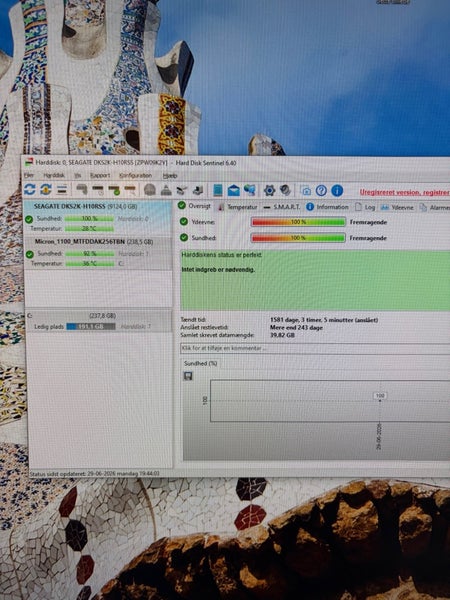Open the Filer menu
The height and width of the screenshot is (600, 450).
(29, 175)
